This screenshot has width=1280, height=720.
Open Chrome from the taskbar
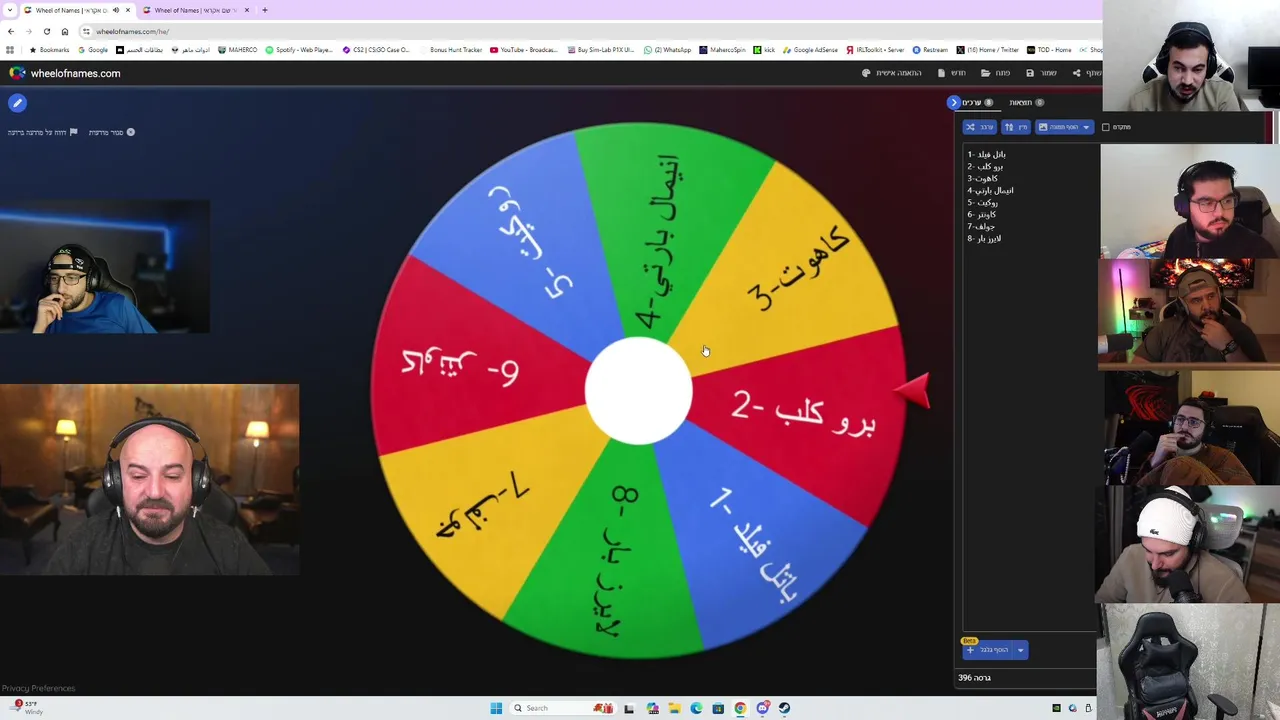[740, 708]
